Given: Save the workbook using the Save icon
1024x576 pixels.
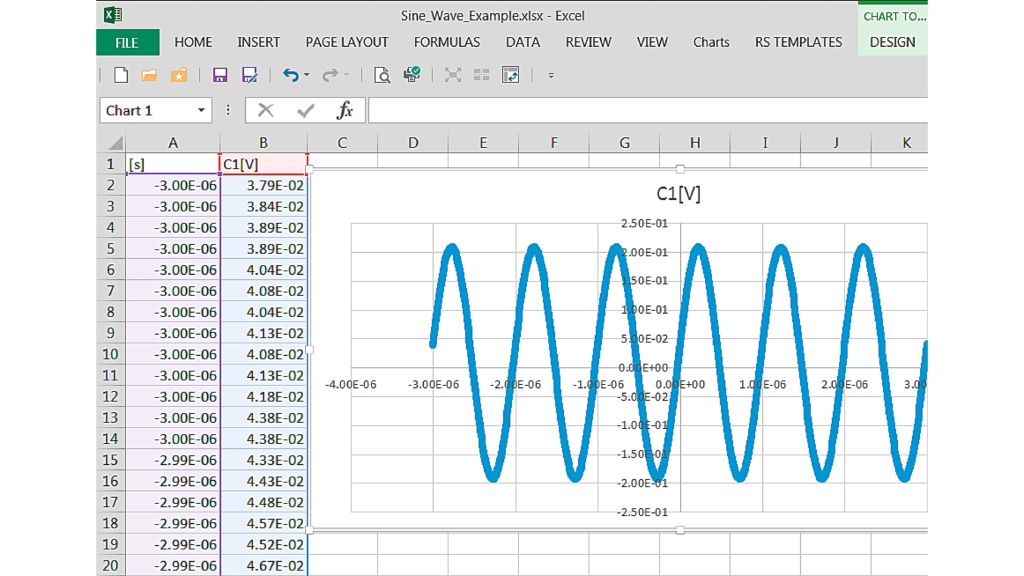Looking at the screenshot, I should click(218, 75).
